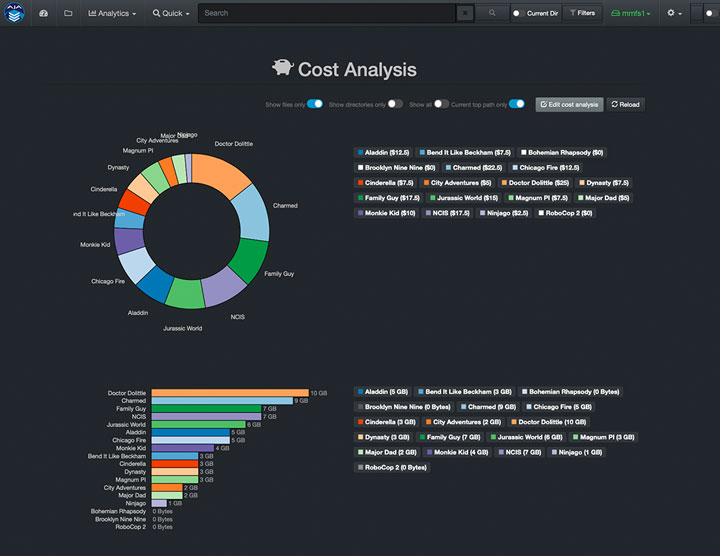Image resolution: width=720 pixels, height=556 pixels.
Task: Toggle Bend It Like Beckham (3 GB) legend
Action: tap(465, 392)
